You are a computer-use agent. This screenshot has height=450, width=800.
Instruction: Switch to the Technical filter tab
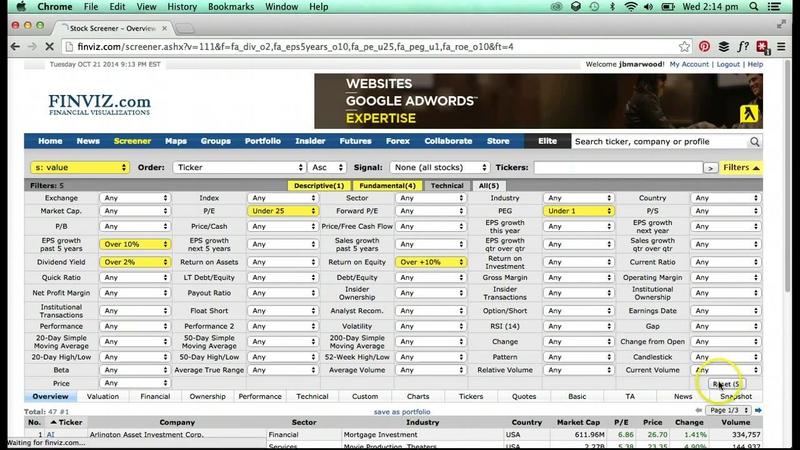point(447,186)
